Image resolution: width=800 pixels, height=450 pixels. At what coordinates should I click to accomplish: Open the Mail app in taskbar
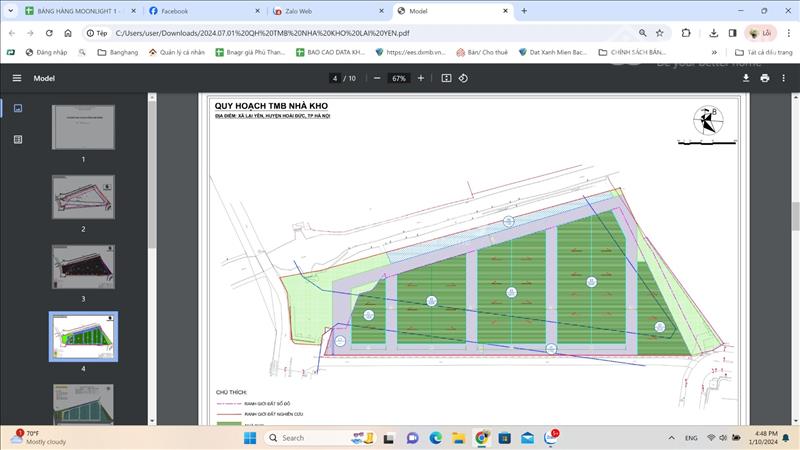click(x=528, y=438)
